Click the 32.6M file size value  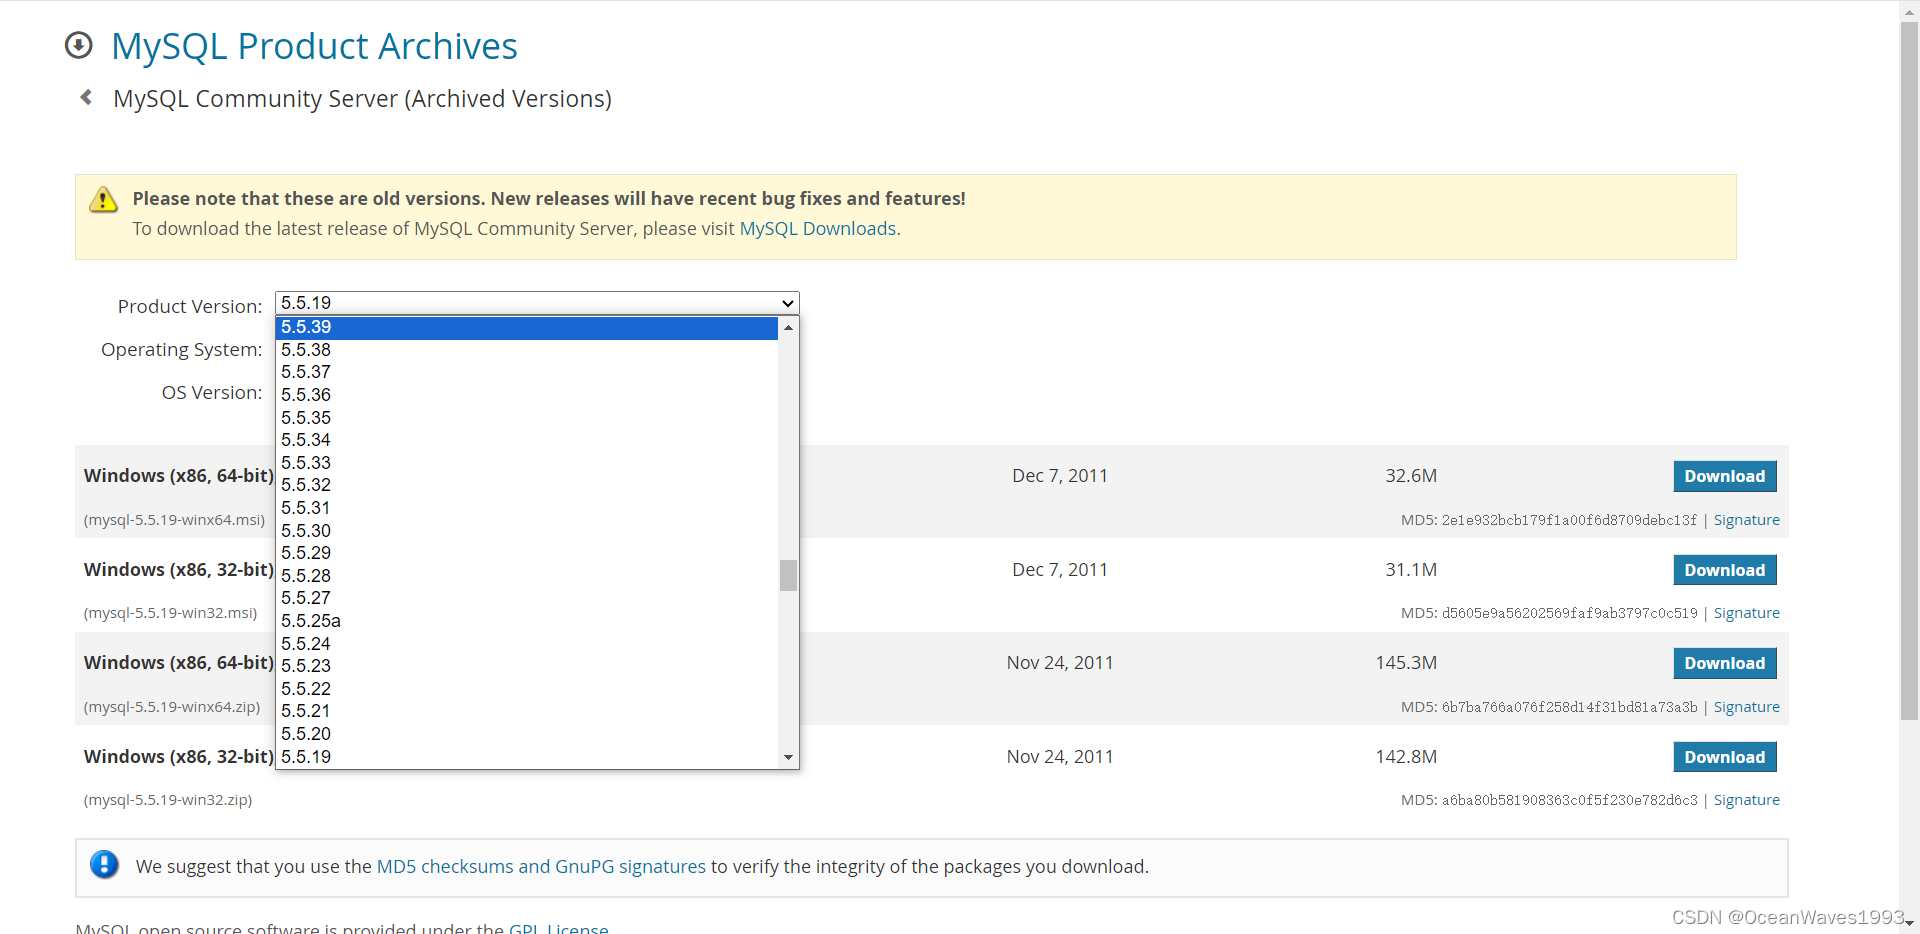pos(1411,476)
